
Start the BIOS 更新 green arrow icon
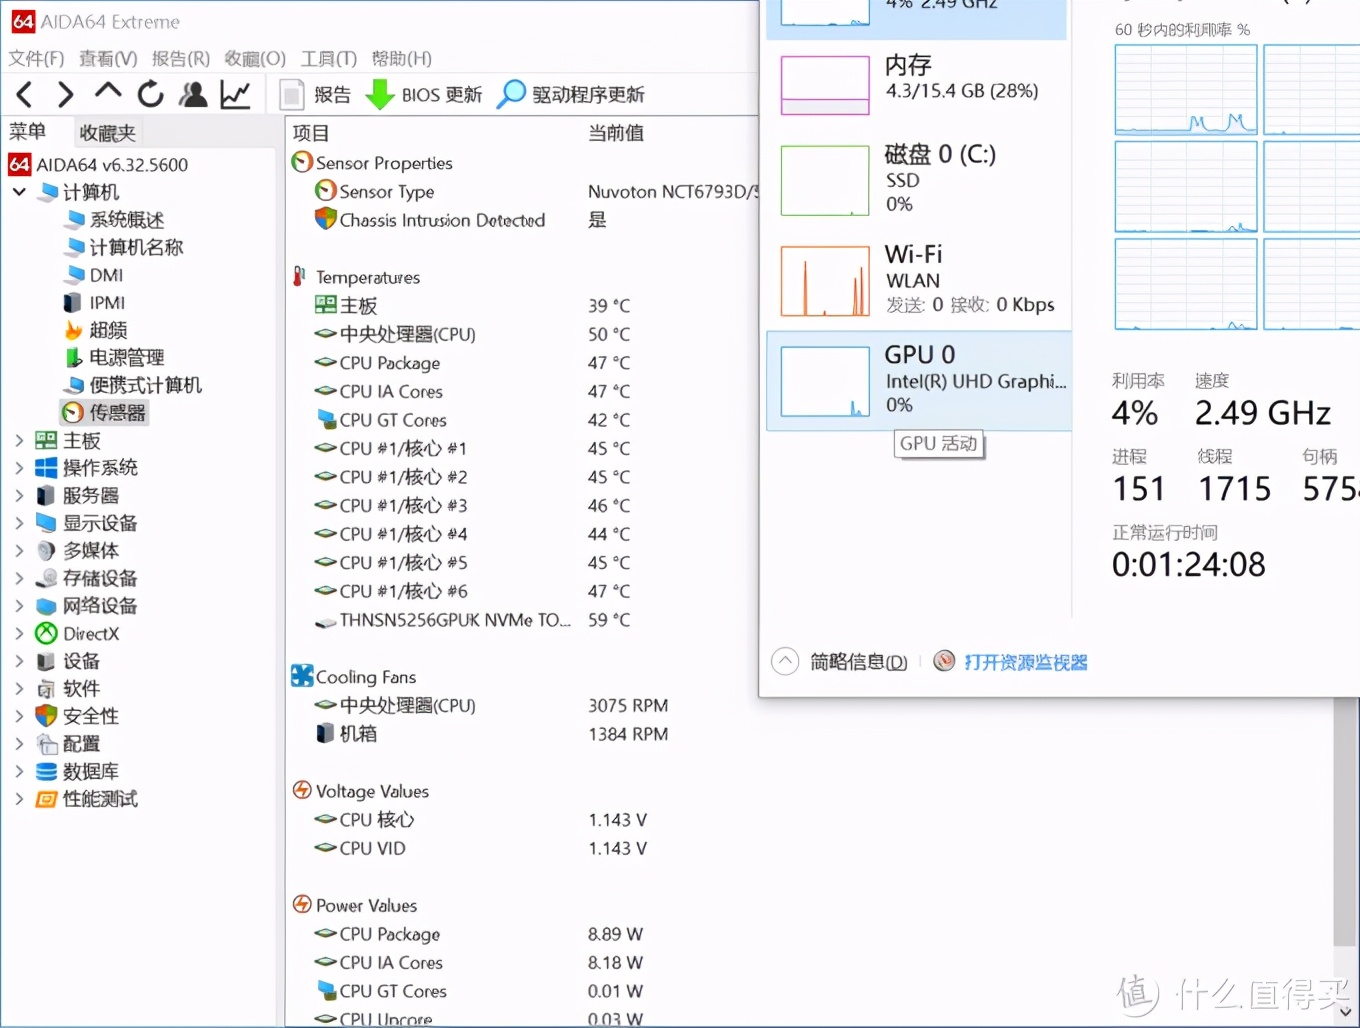pyautogui.click(x=380, y=94)
